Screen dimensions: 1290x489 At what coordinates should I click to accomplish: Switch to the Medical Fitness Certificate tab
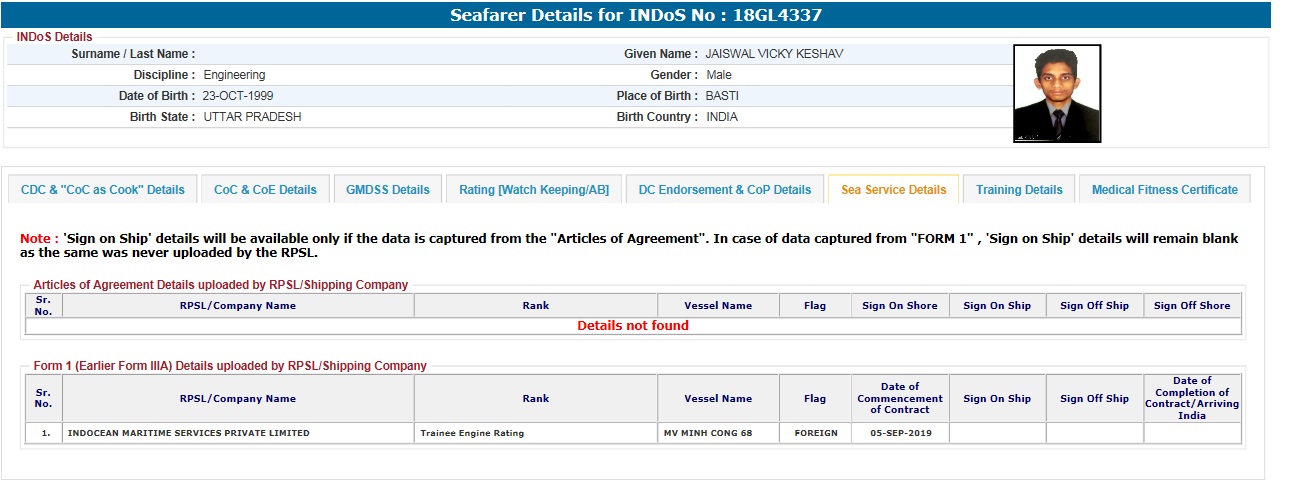[1164, 189]
